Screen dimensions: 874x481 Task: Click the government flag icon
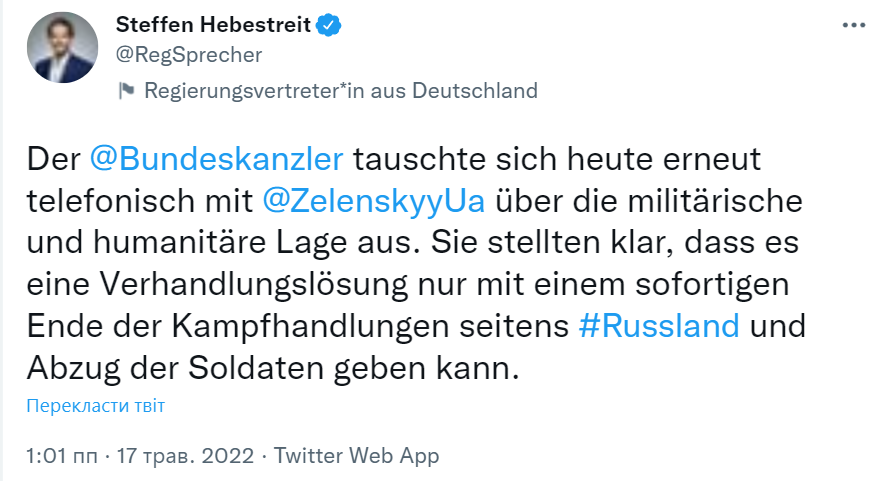[127, 91]
